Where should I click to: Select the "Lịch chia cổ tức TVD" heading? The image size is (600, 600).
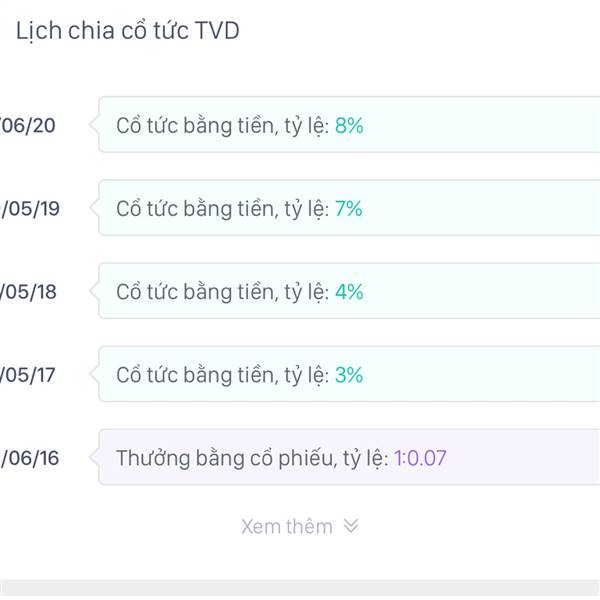coord(127,31)
